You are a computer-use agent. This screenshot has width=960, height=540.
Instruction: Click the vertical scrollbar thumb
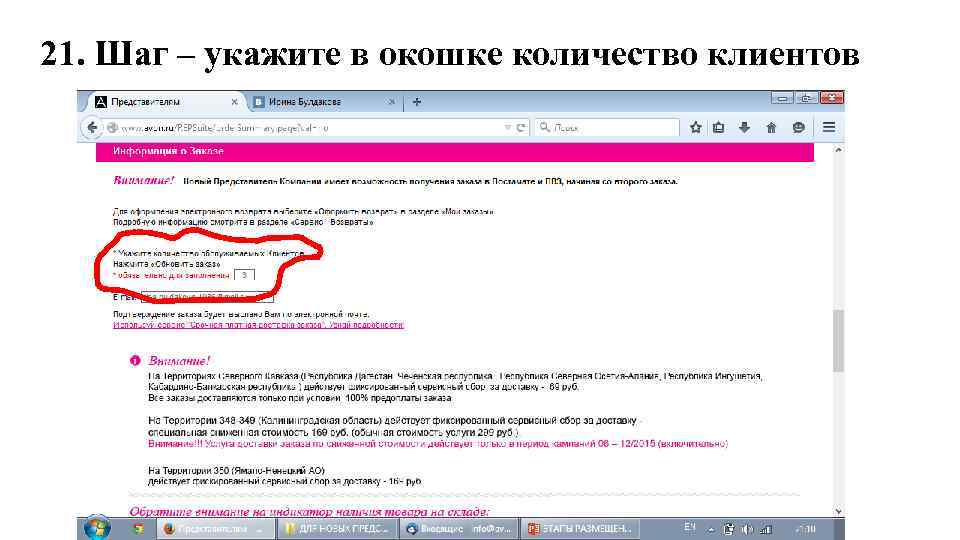tap(838, 340)
